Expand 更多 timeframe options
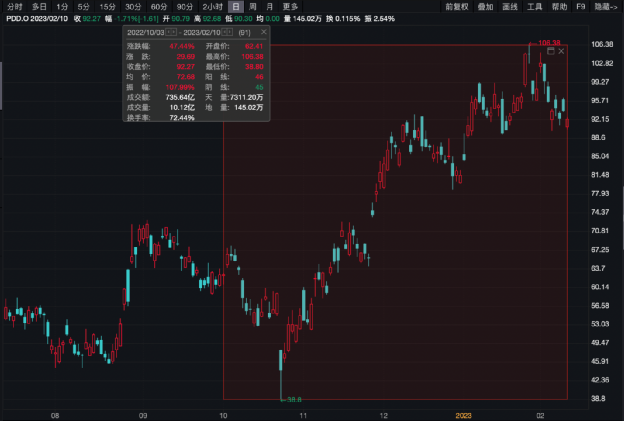 click(291, 6)
